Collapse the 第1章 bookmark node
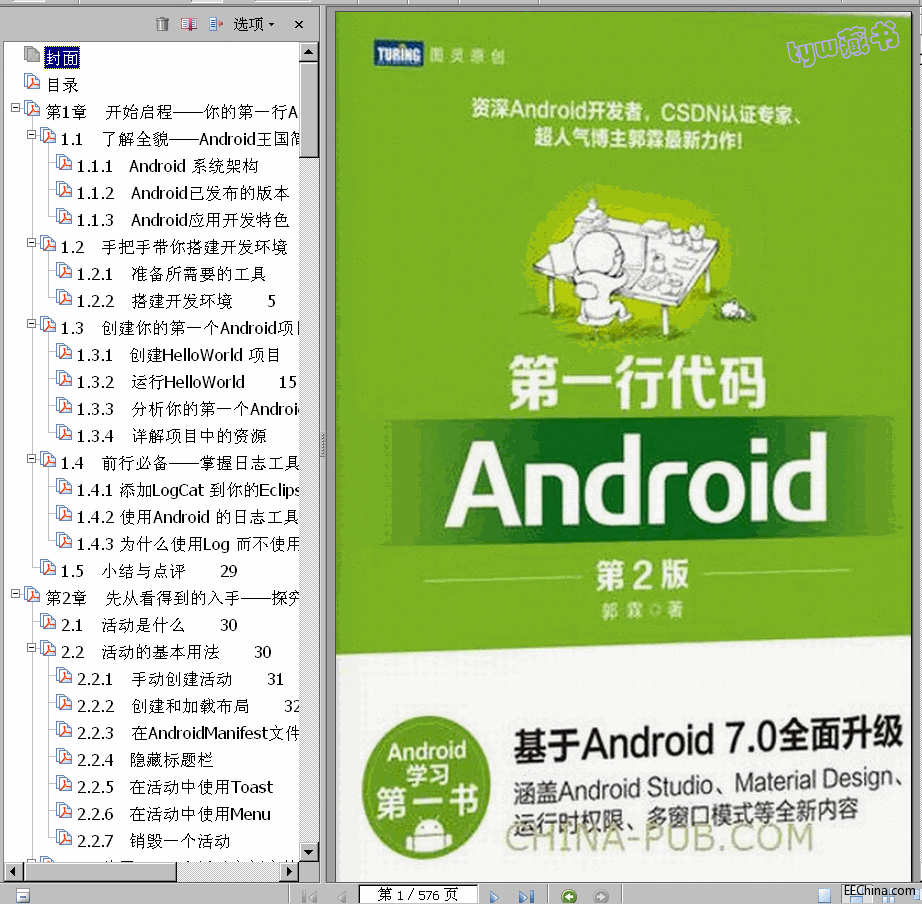Image resolution: width=922 pixels, height=904 pixels. pos(16,108)
